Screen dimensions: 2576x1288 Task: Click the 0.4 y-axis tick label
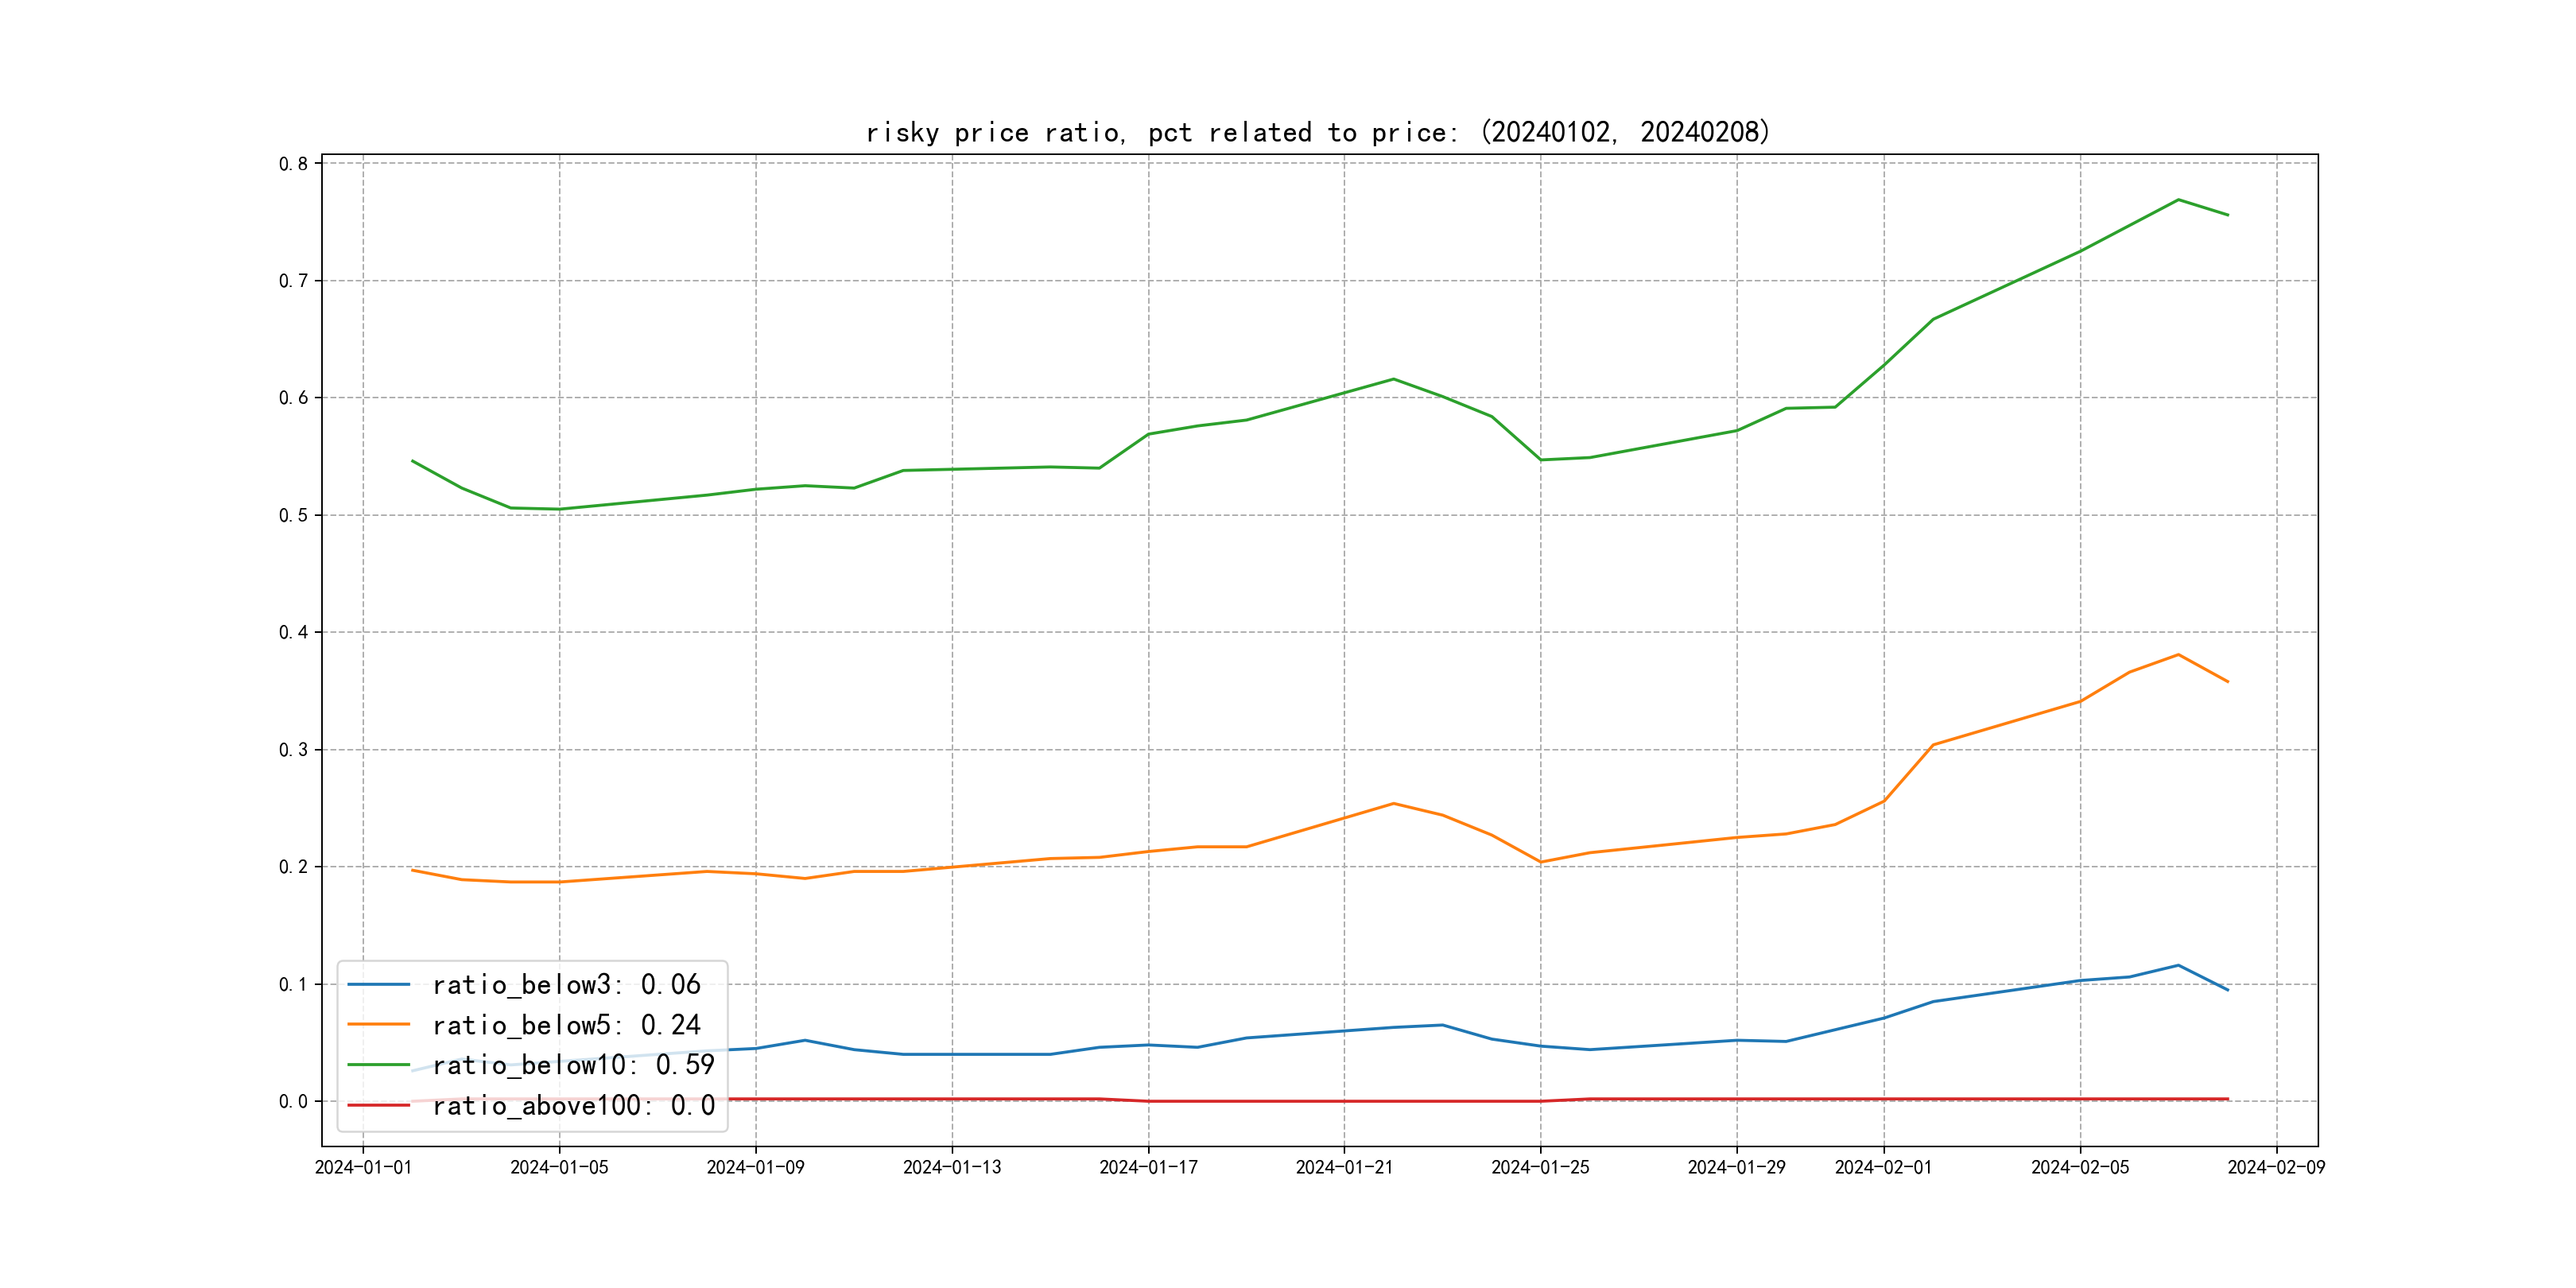(293, 632)
